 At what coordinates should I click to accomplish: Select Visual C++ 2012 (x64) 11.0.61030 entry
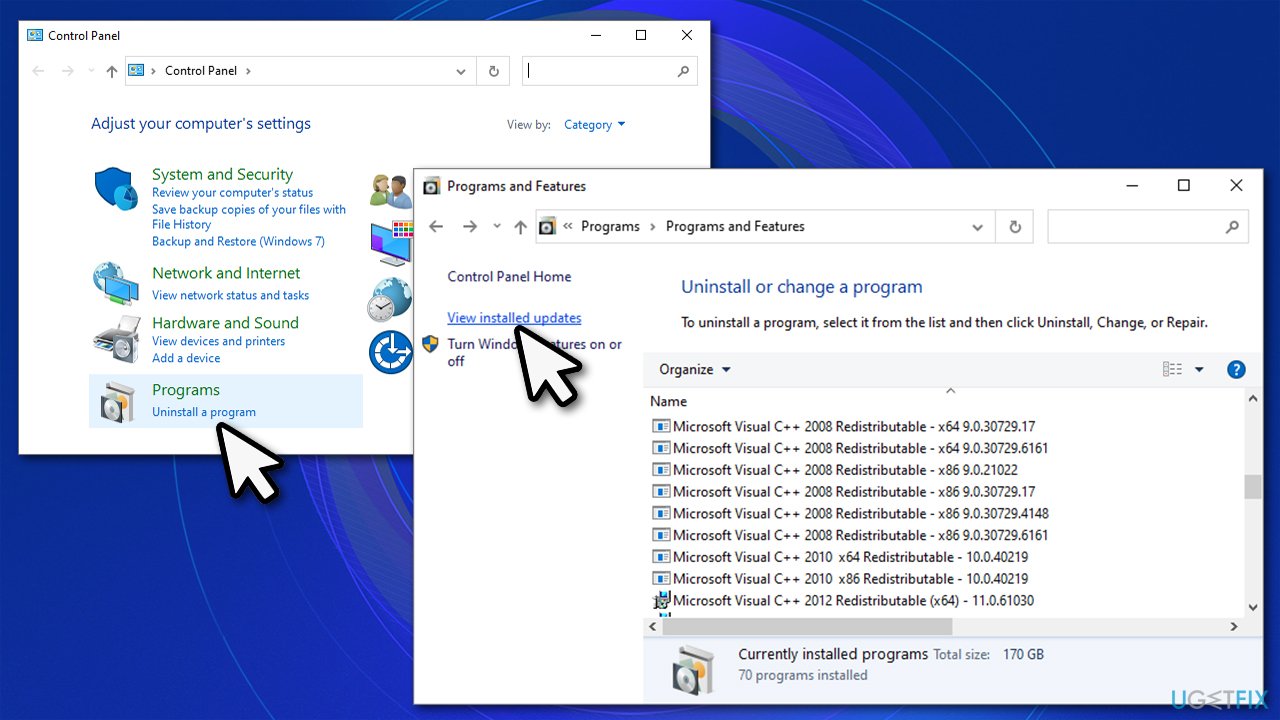point(843,601)
